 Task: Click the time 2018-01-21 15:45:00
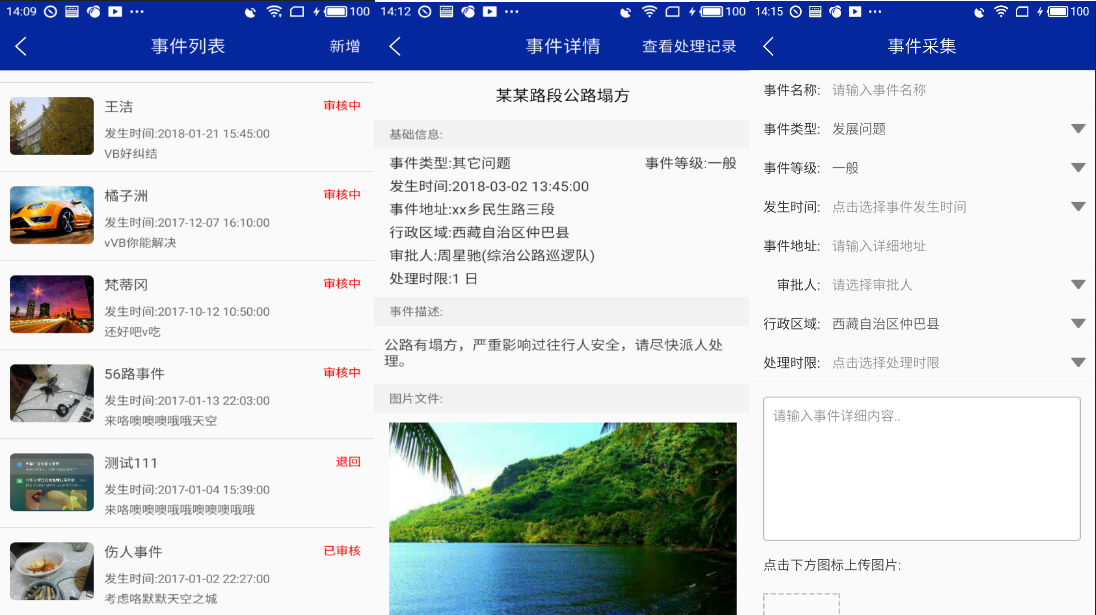point(213,133)
